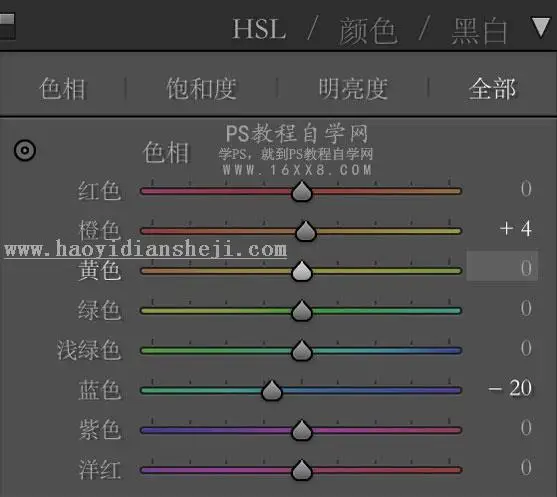Click the 洋红 slider label
Viewport: 557px width, 497px height.
pos(99,469)
